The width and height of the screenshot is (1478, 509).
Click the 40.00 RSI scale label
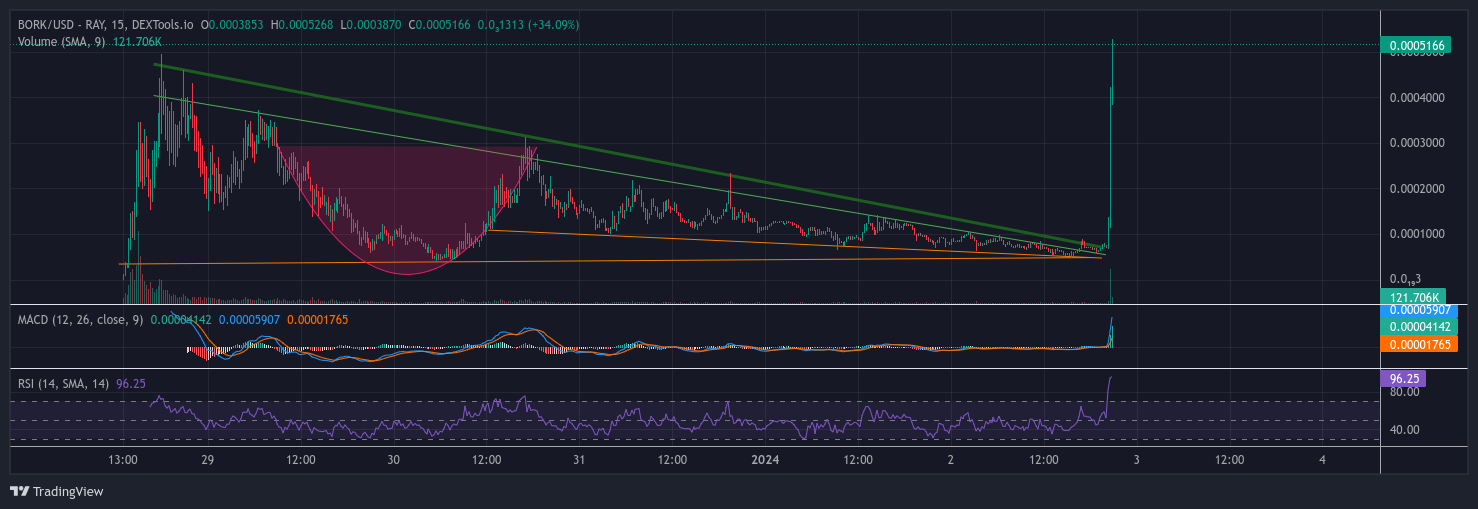pyautogui.click(x=1403, y=430)
